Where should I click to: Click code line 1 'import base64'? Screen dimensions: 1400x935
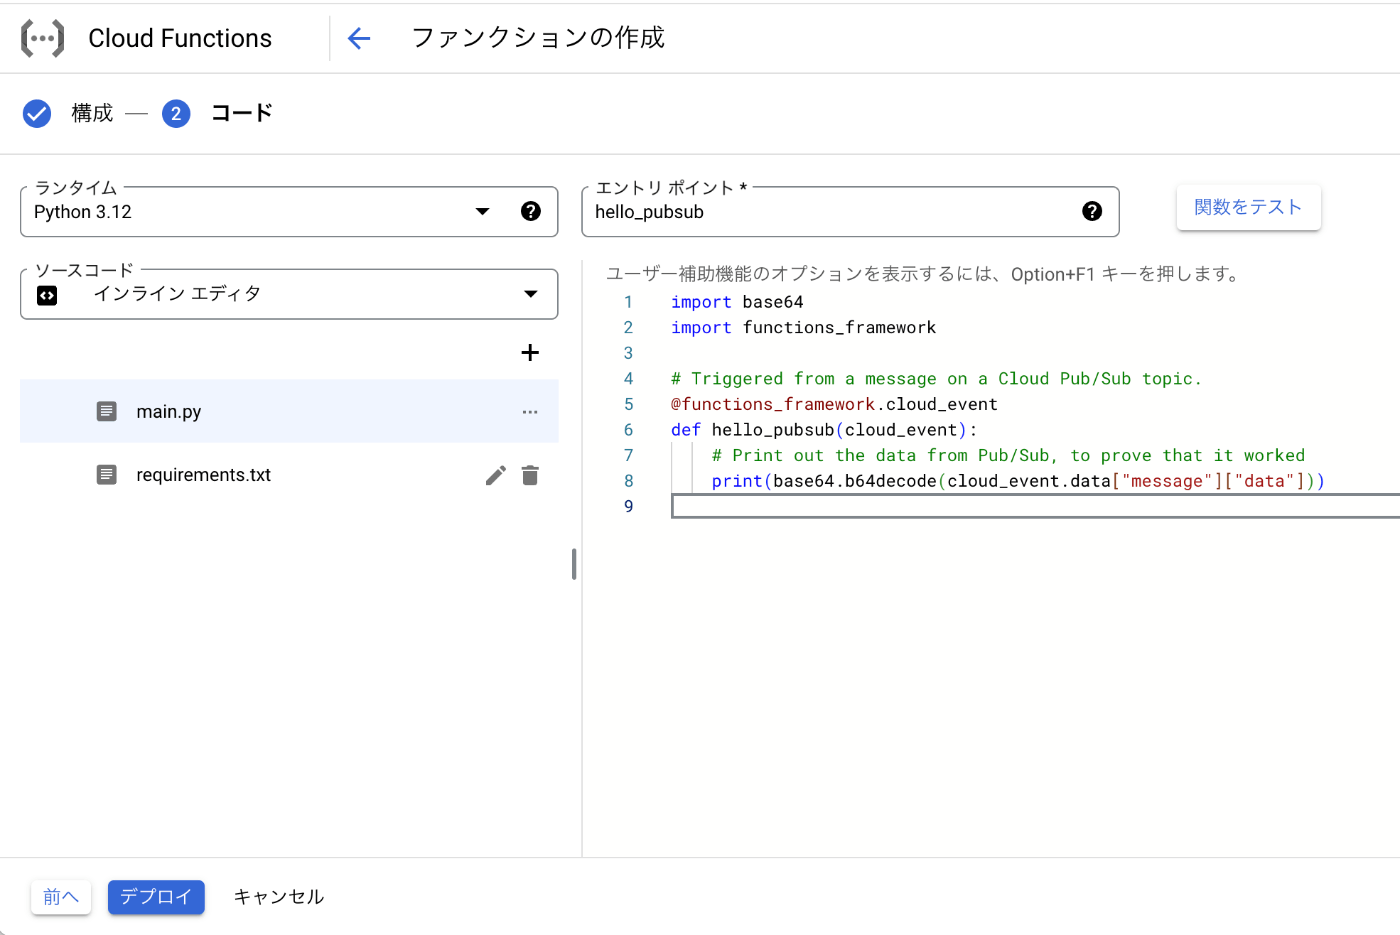pyautogui.click(x=737, y=302)
